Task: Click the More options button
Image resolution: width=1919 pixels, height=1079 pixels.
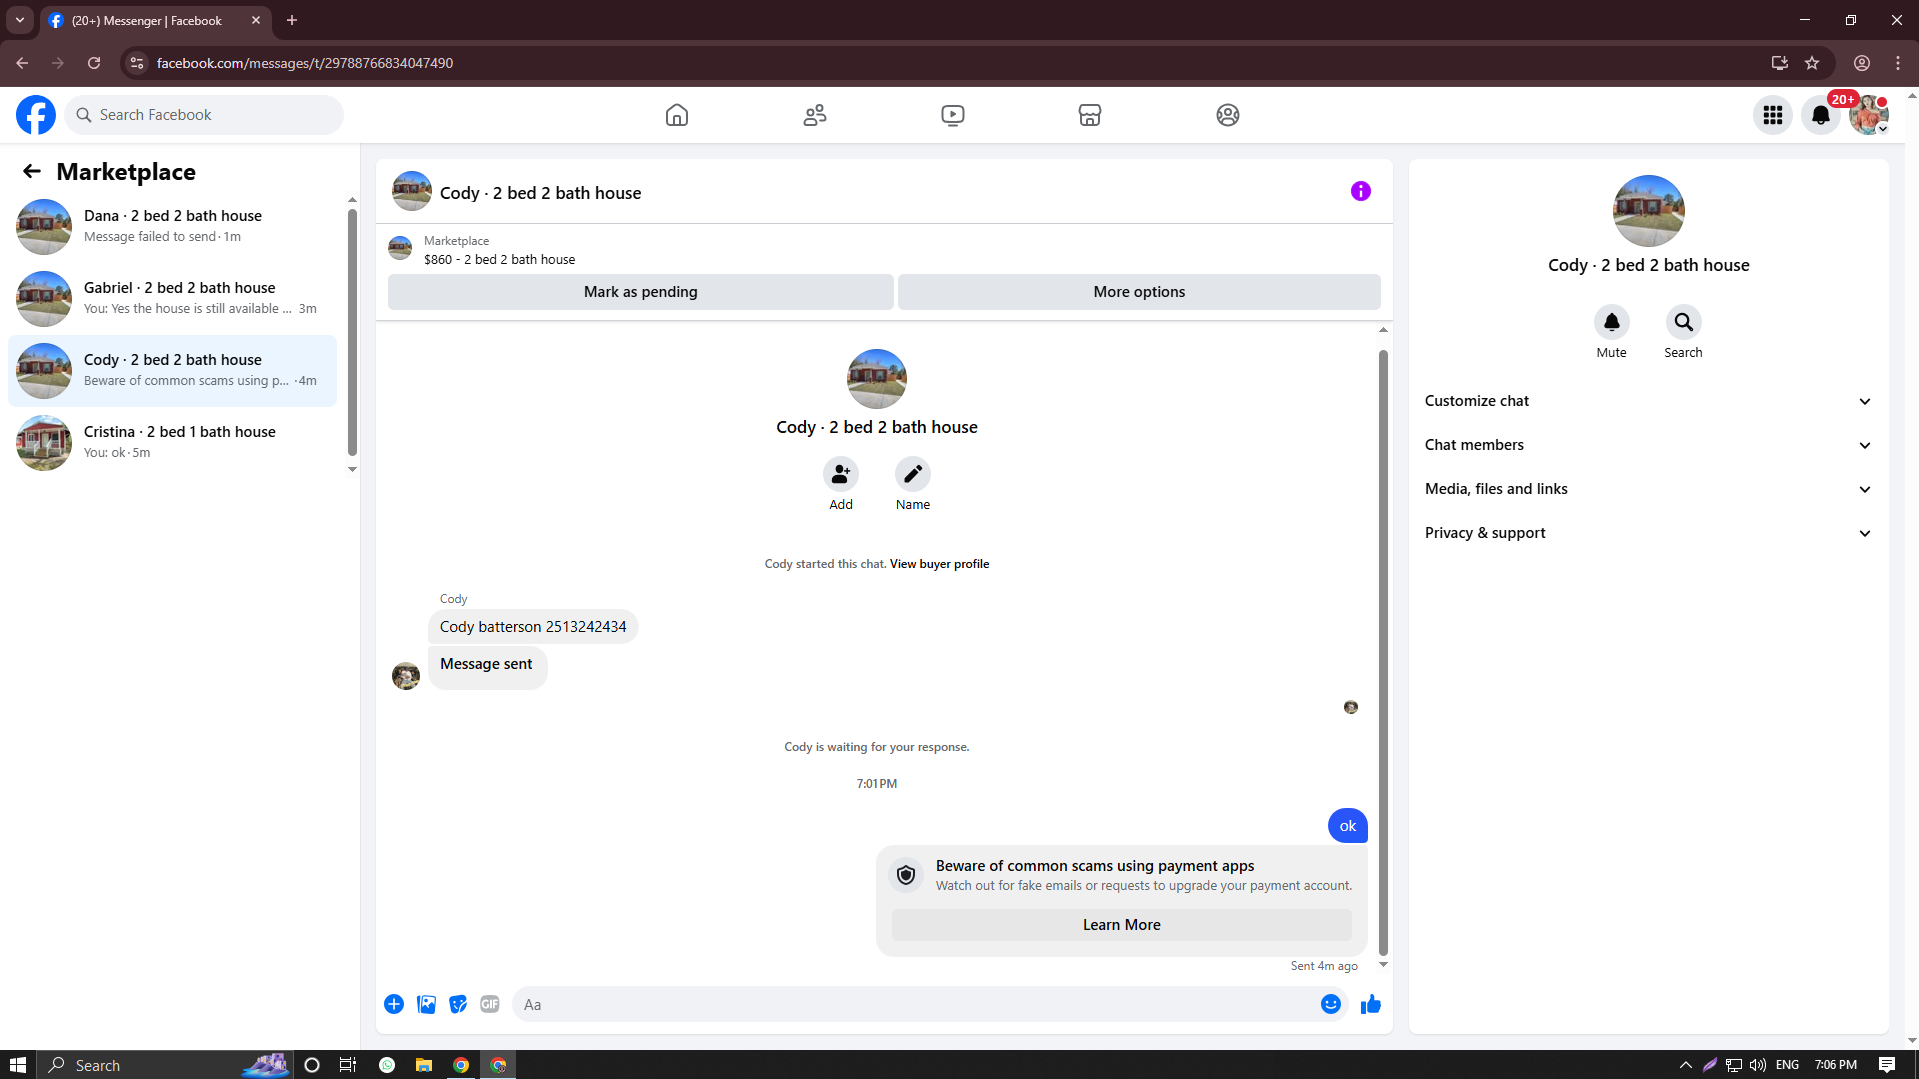Action: [x=1139, y=292]
